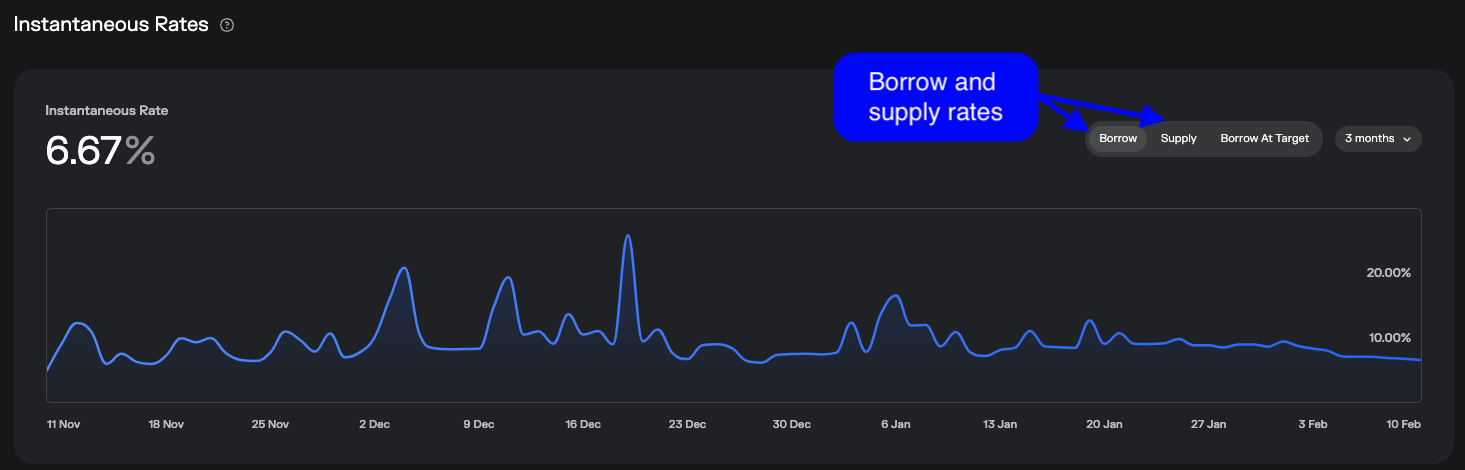The height and width of the screenshot is (470, 1465).
Task: Click the 11 Nov date label on the axis
Action: tap(63, 424)
